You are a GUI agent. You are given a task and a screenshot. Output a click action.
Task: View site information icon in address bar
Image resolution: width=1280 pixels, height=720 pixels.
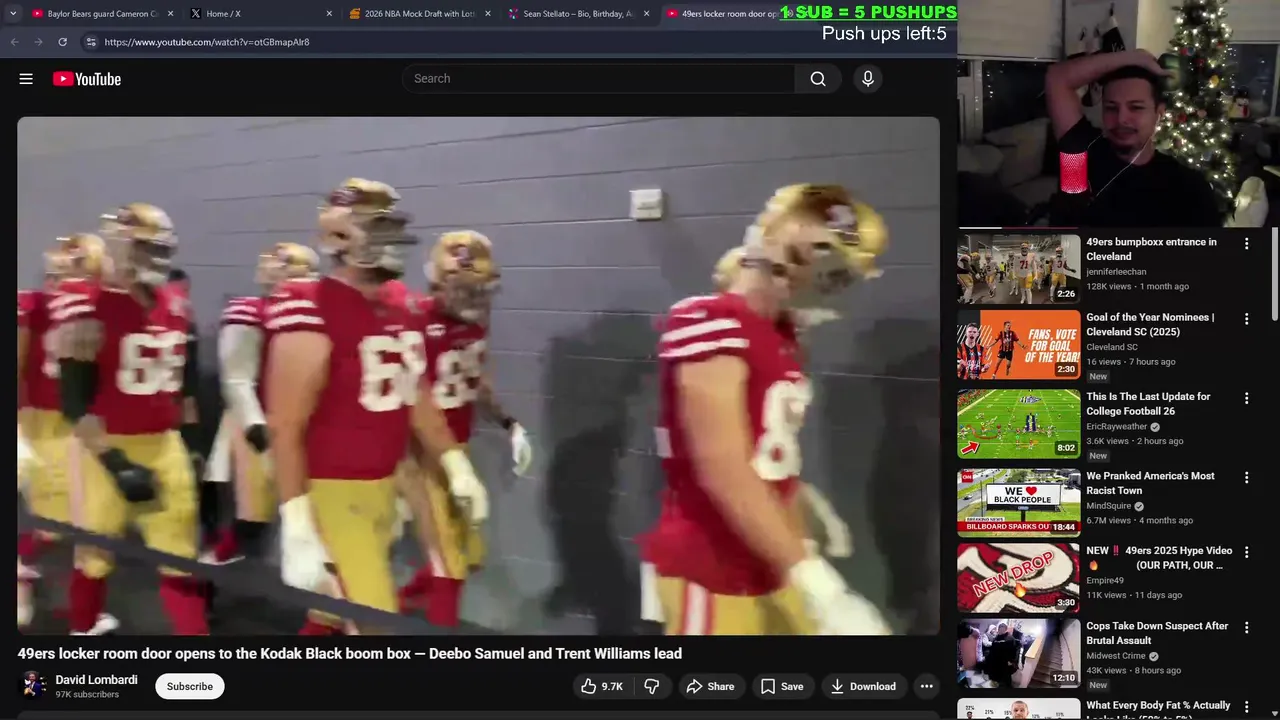[90, 42]
